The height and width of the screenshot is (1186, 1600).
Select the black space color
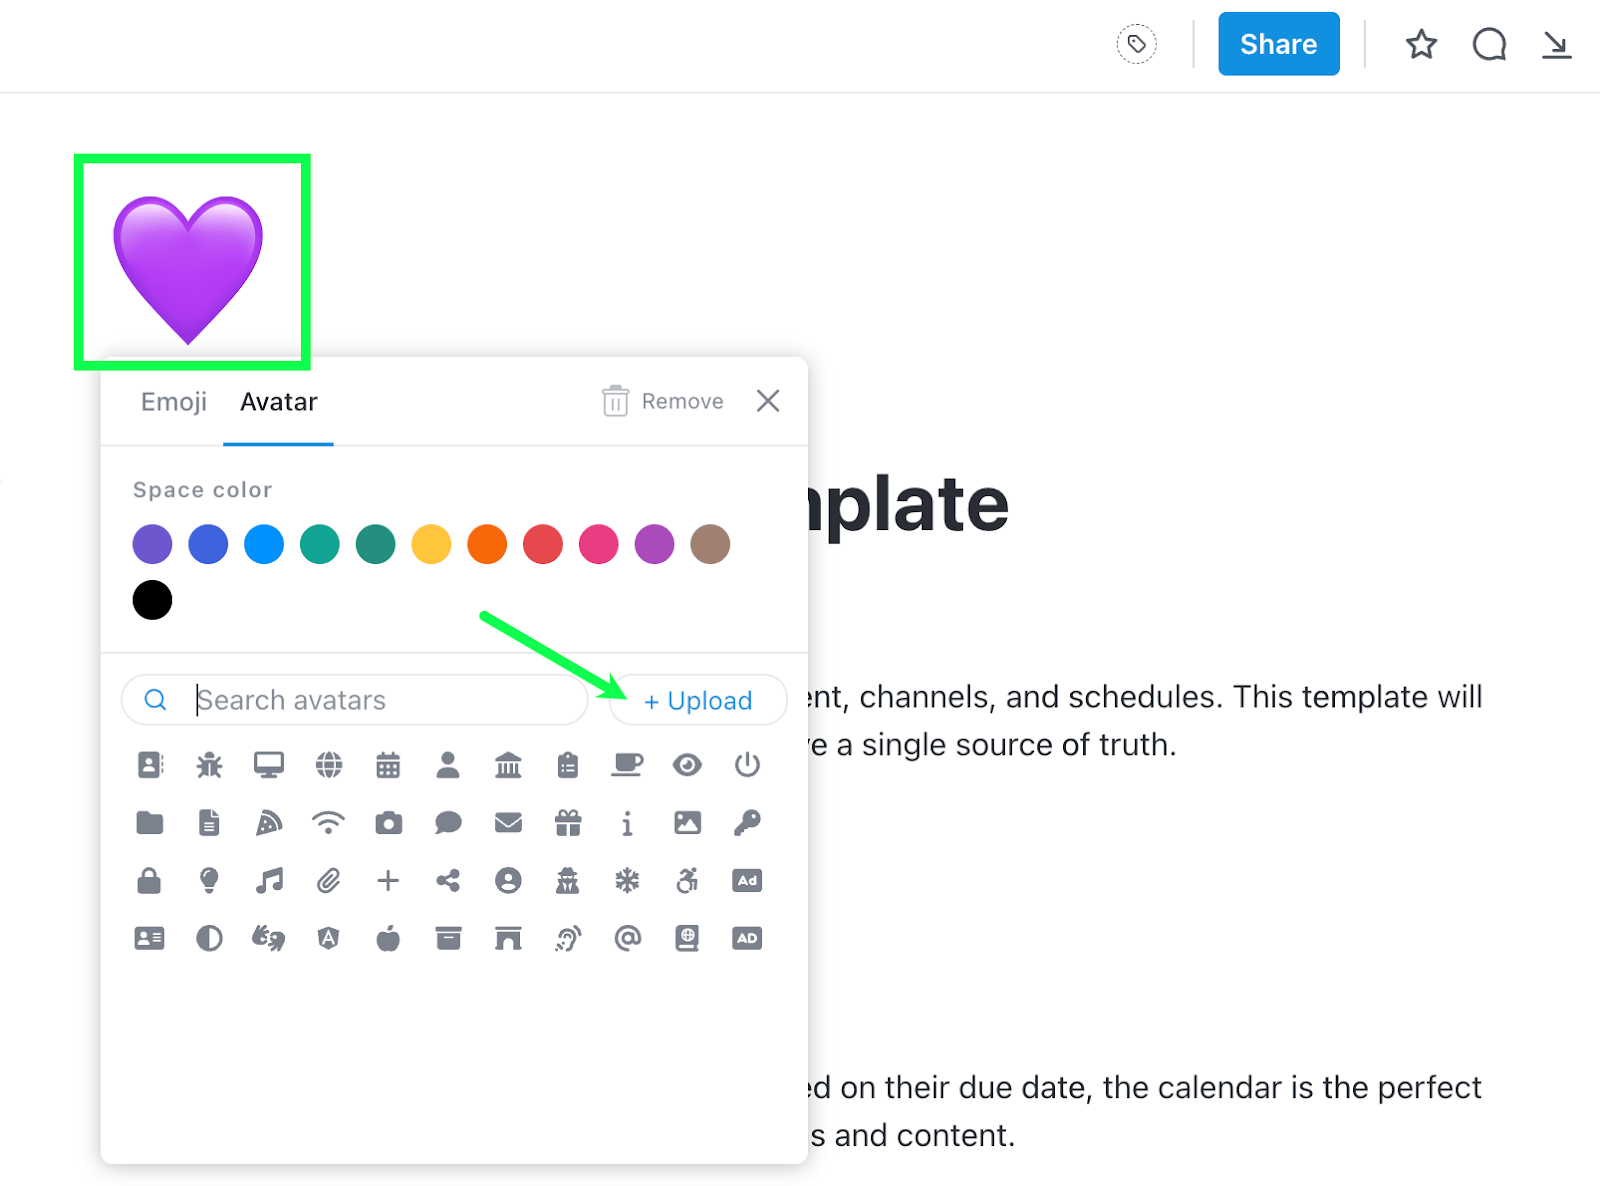pos(152,599)
